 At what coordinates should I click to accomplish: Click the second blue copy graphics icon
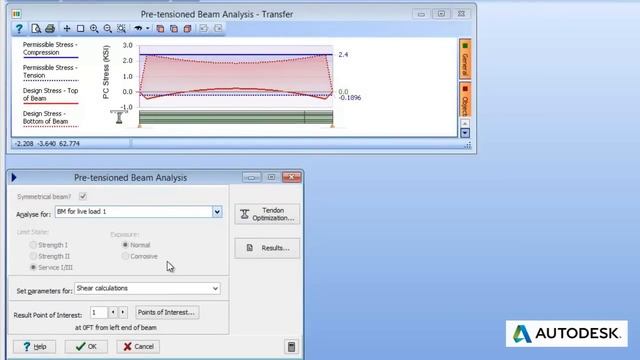[x=174, y=29]
